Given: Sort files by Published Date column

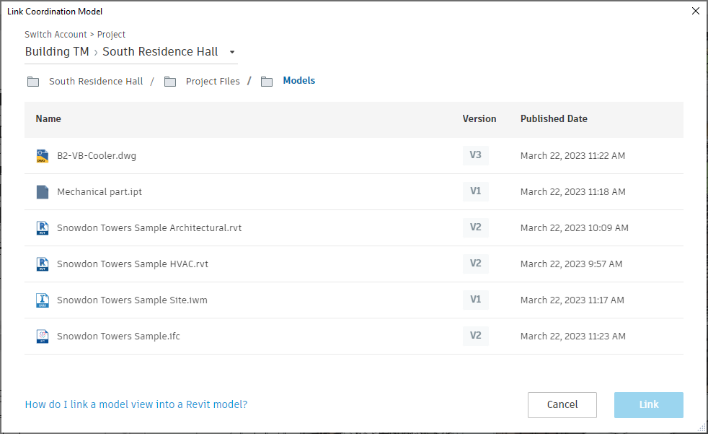Looking at the screenshot, I should pos(553,119).
